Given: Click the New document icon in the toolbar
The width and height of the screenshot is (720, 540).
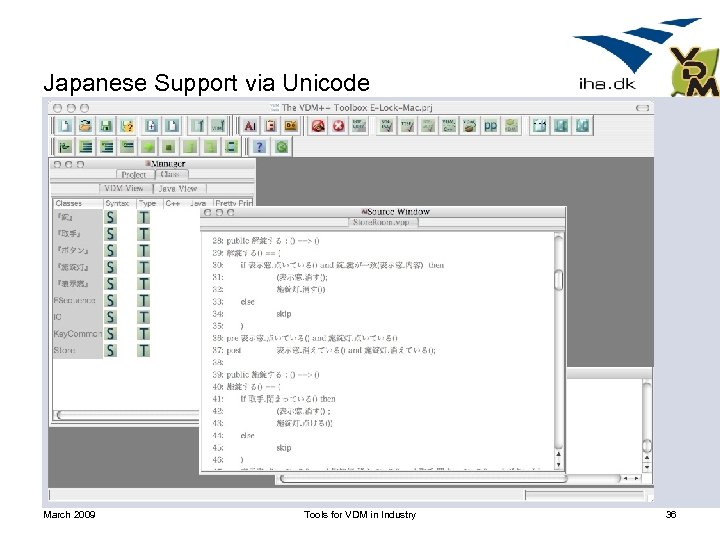Looking at the screenshot, I should pyautogui.click(x=65, y=125).
